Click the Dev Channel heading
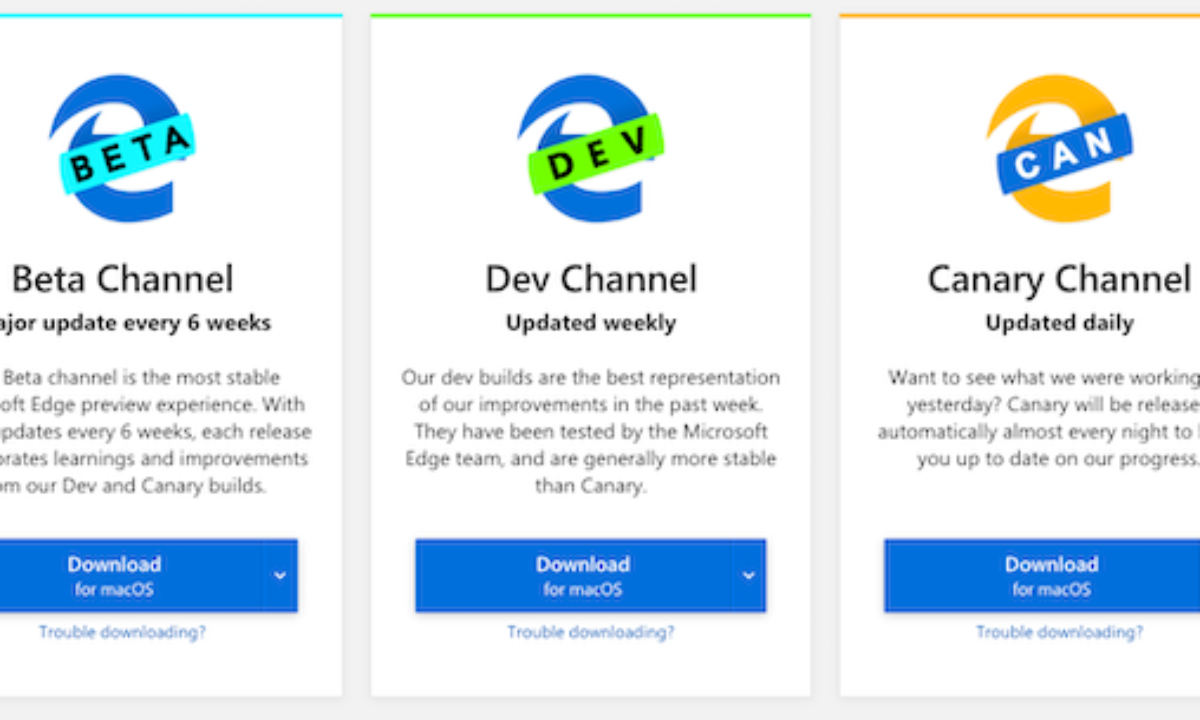Image resolution: width=1200 pixels, height=720 pixels. 590,279
